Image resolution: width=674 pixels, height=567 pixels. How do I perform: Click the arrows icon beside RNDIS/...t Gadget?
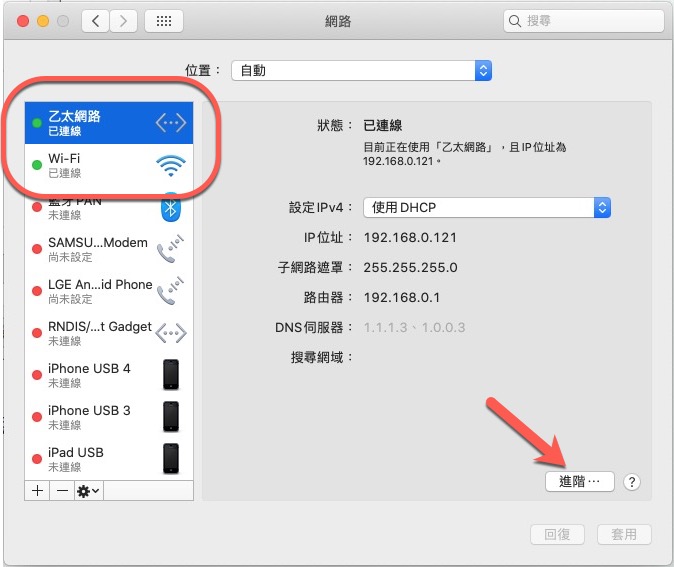[171, 333]
